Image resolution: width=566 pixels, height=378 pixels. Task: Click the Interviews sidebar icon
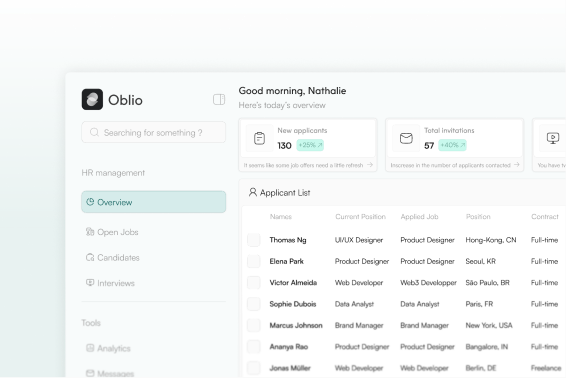90,282
